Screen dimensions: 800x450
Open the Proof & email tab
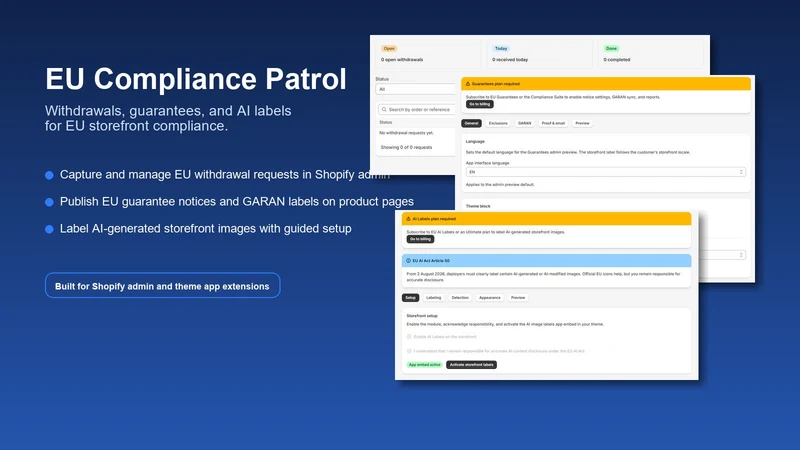pos(553,123)
